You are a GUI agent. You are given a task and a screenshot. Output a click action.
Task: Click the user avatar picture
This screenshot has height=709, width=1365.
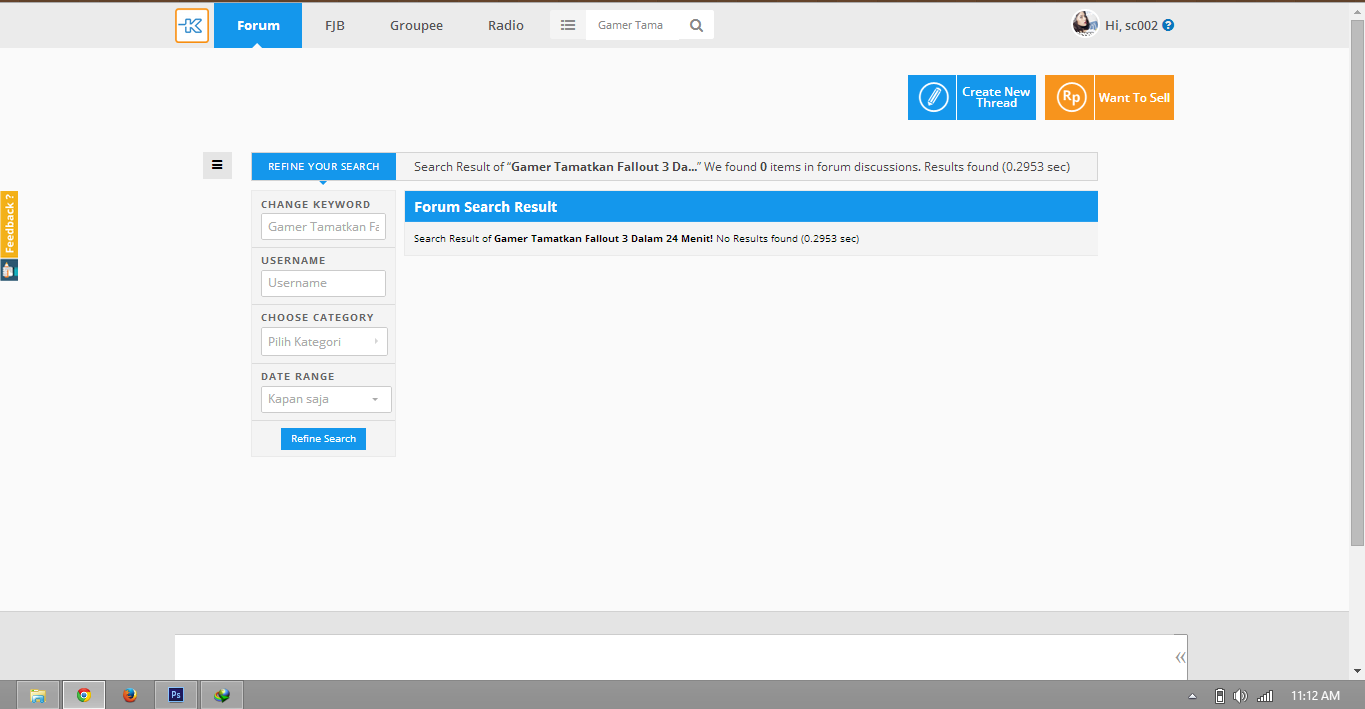click(x=1085, y=24)
